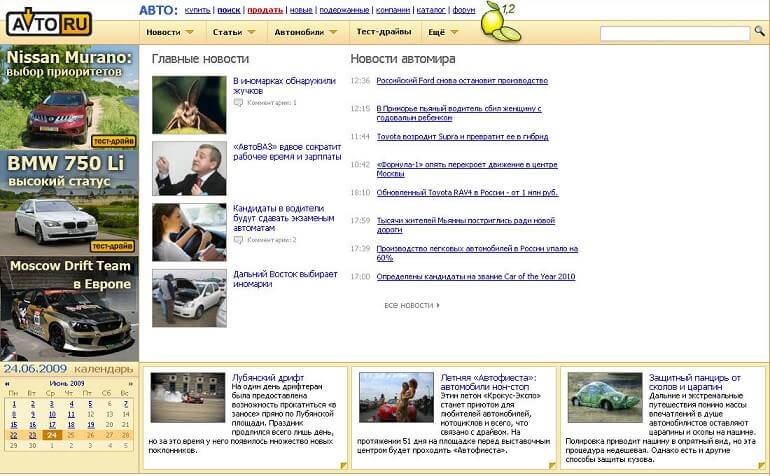Open Защитный панцирь от сколов article title
This screenshot has height=476, width=770.
tap(694, 382)
